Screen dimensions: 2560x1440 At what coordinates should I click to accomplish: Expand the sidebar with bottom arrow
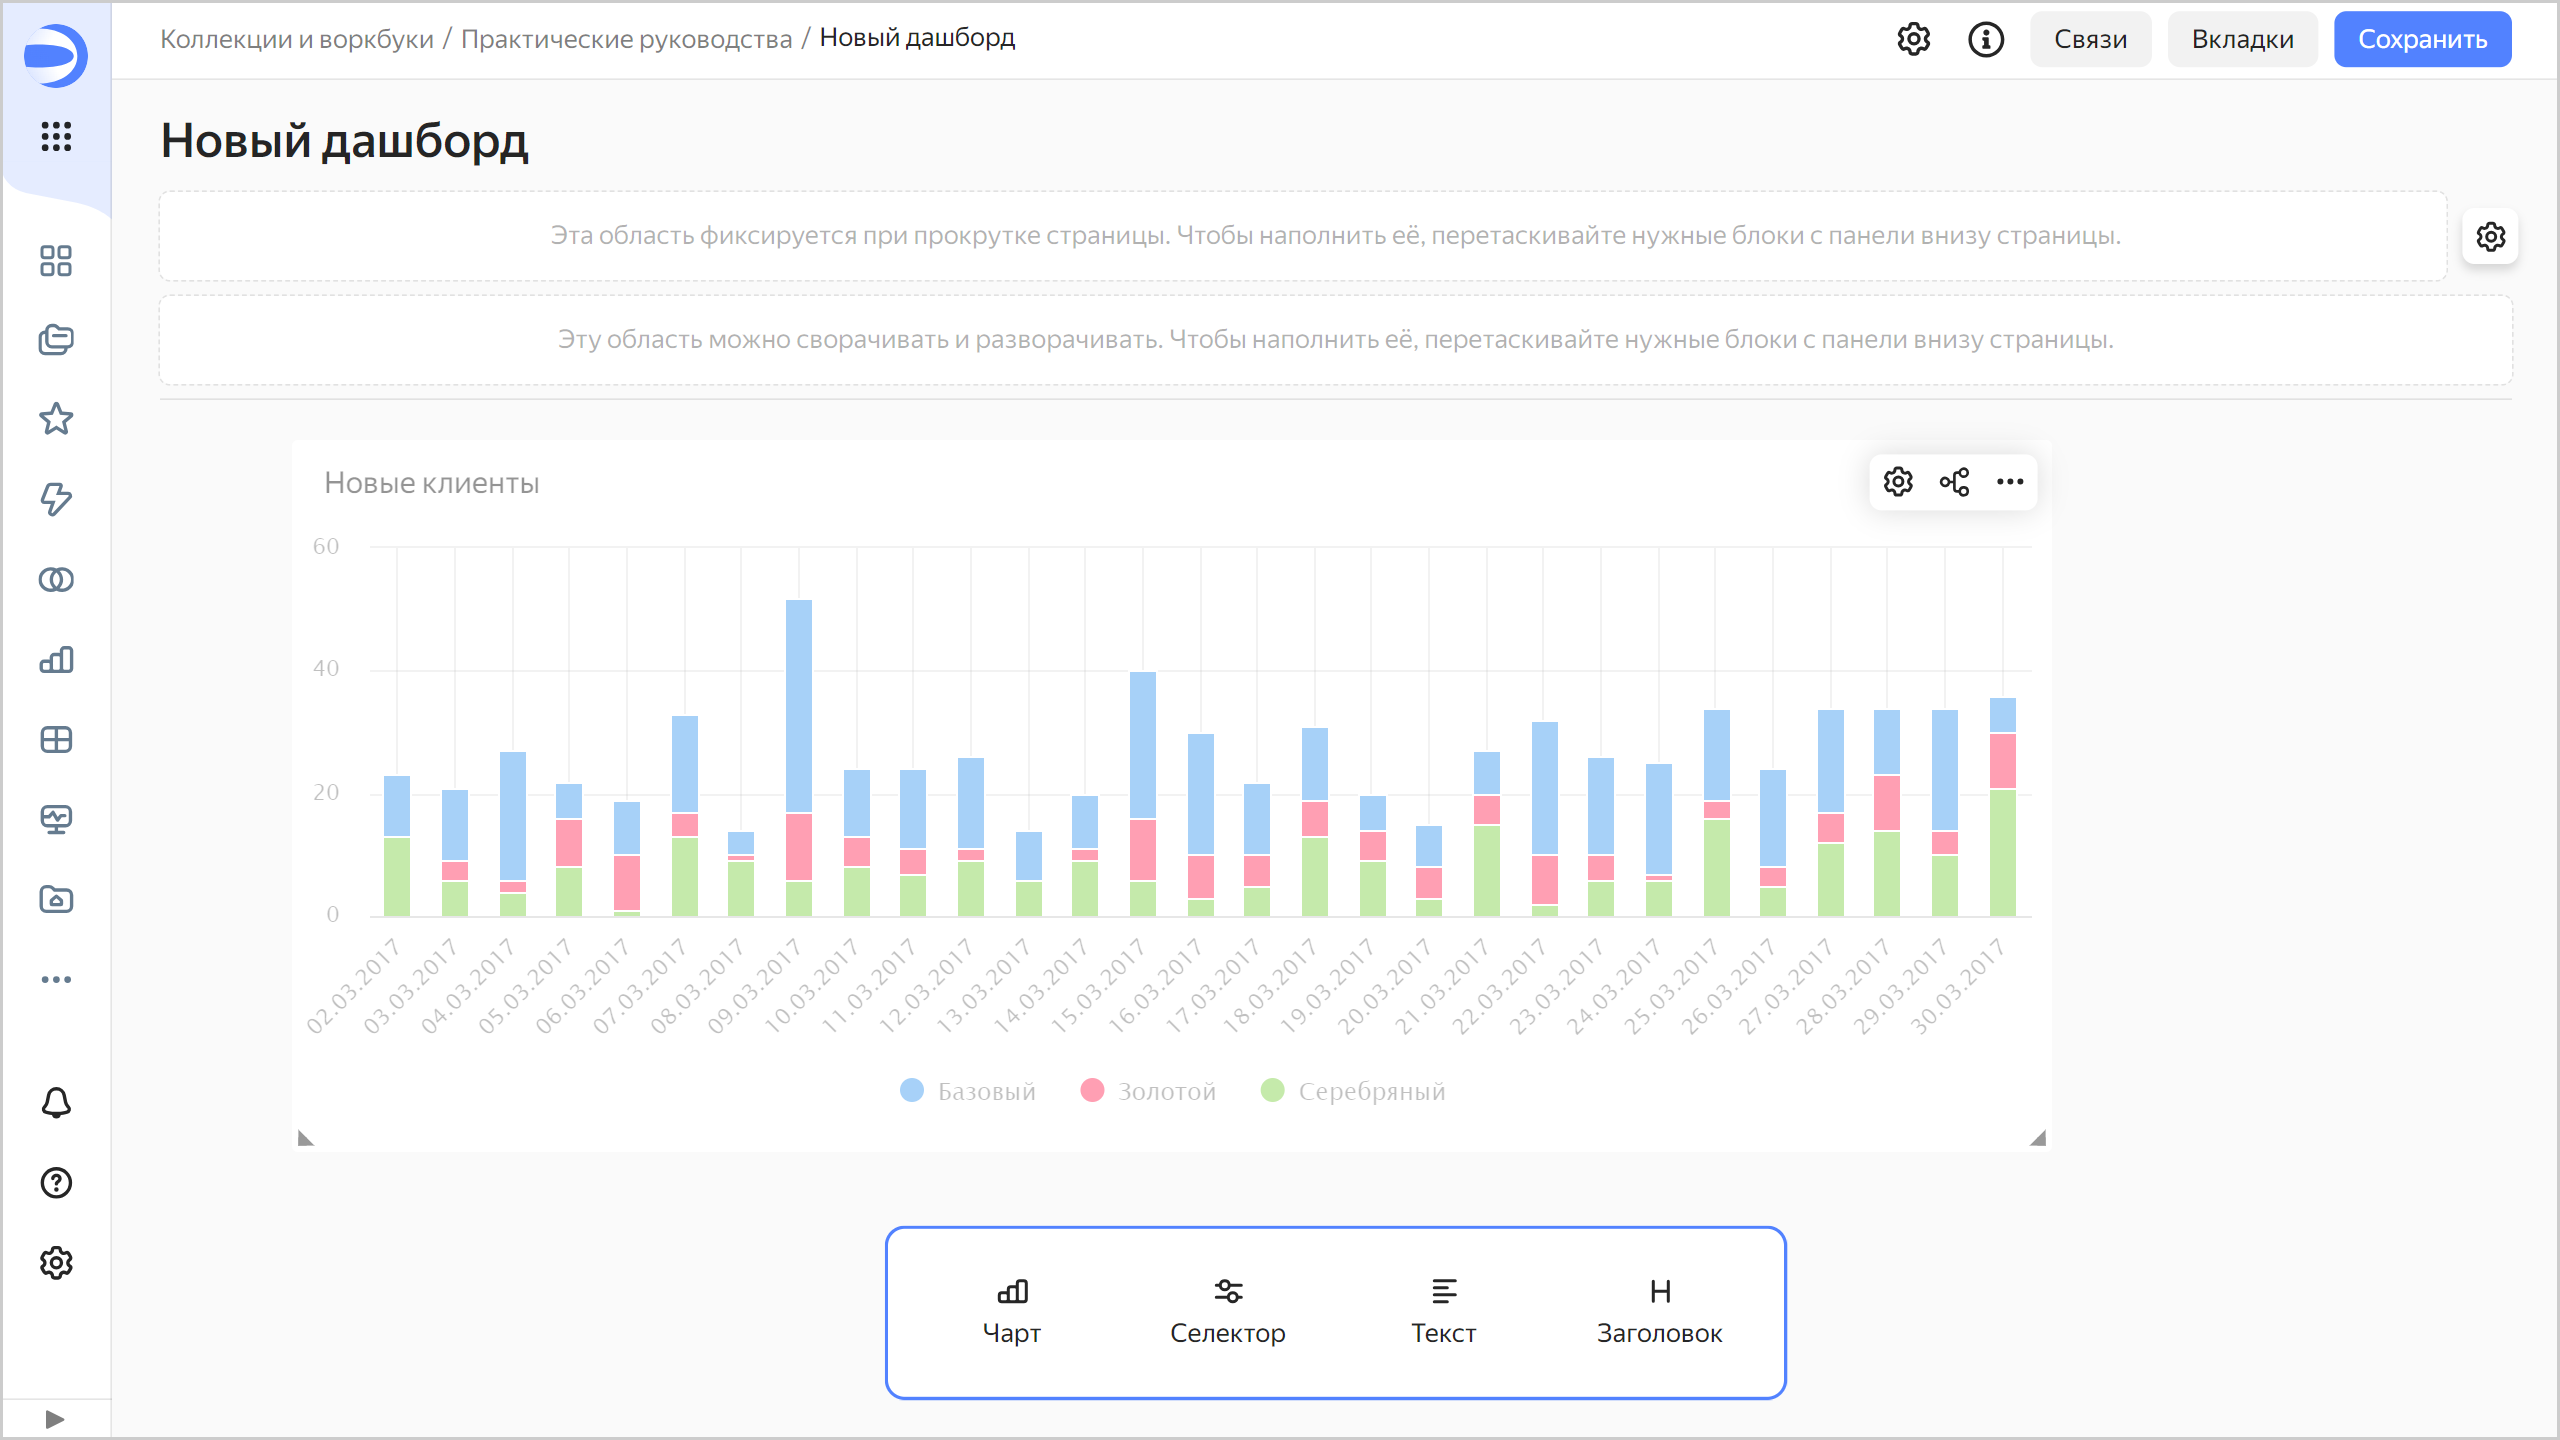tap(55, 1419)
